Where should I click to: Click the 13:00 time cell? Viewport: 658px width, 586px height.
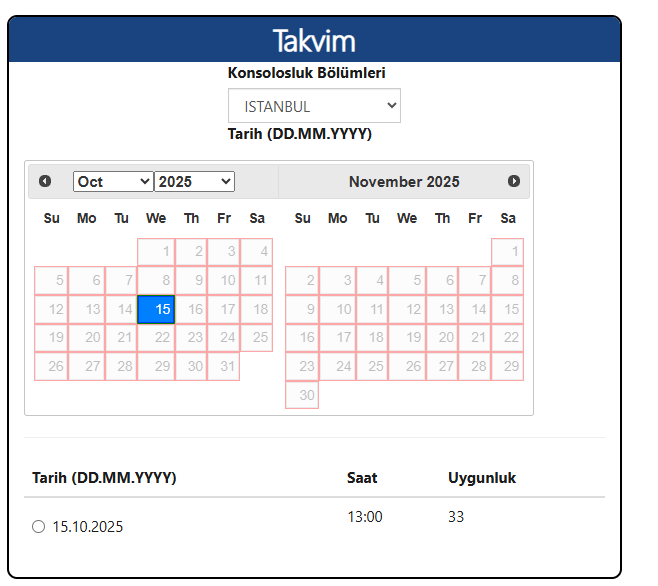pos(365,517)
